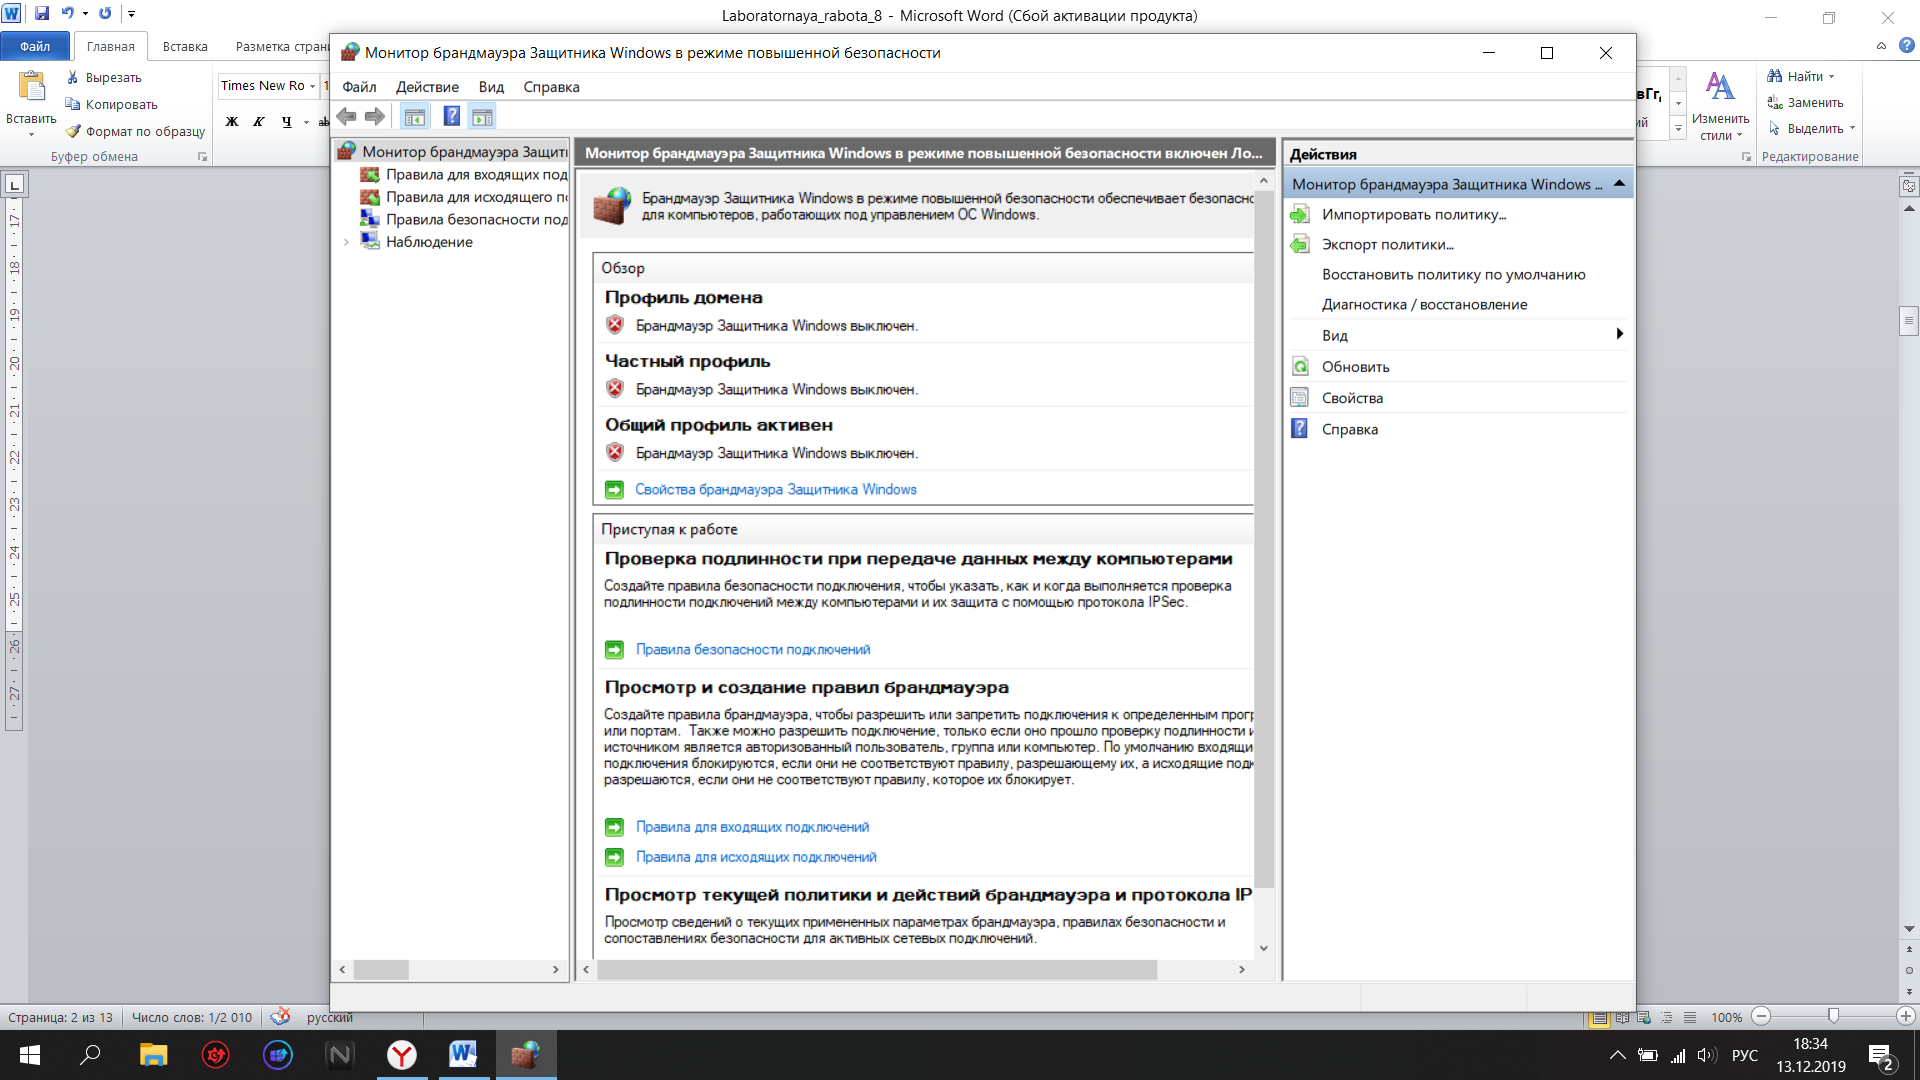Viewport: 1920px width, 1080px height.
Task: Switch to Word 'Вставка' tab
Action: click(x=185, y=46)
